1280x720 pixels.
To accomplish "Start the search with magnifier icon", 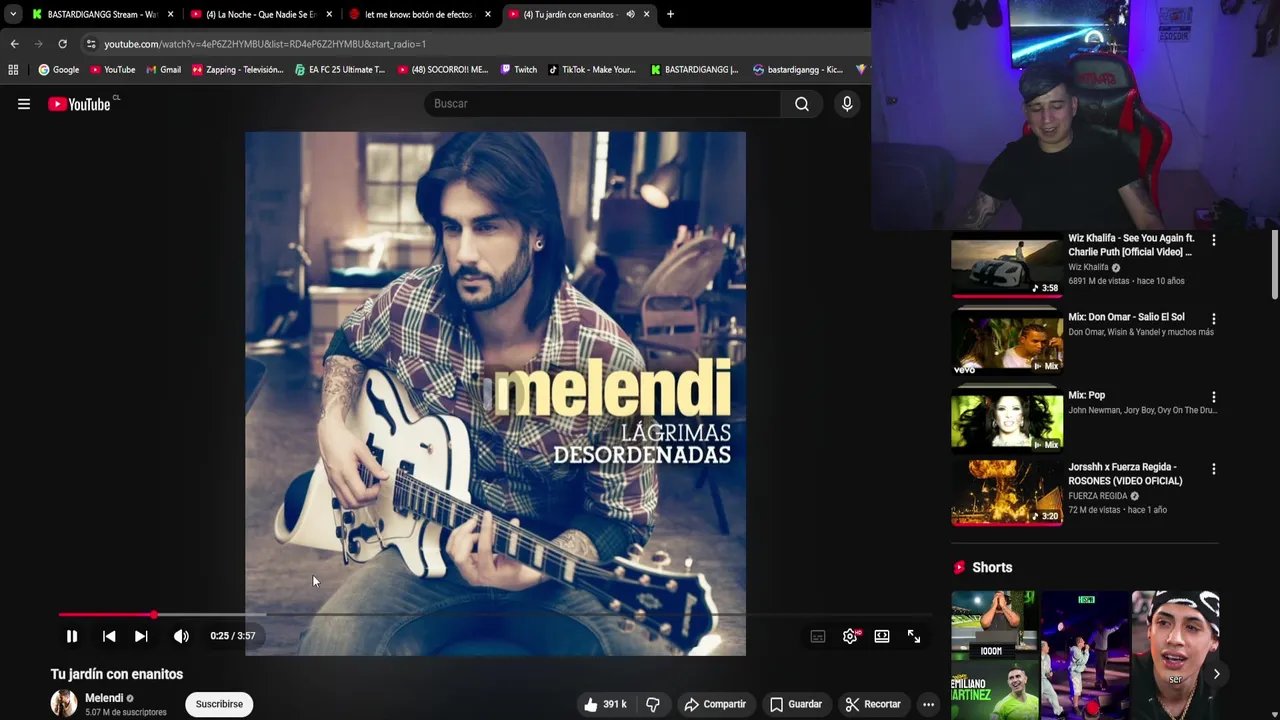I will tap(802, 104).
